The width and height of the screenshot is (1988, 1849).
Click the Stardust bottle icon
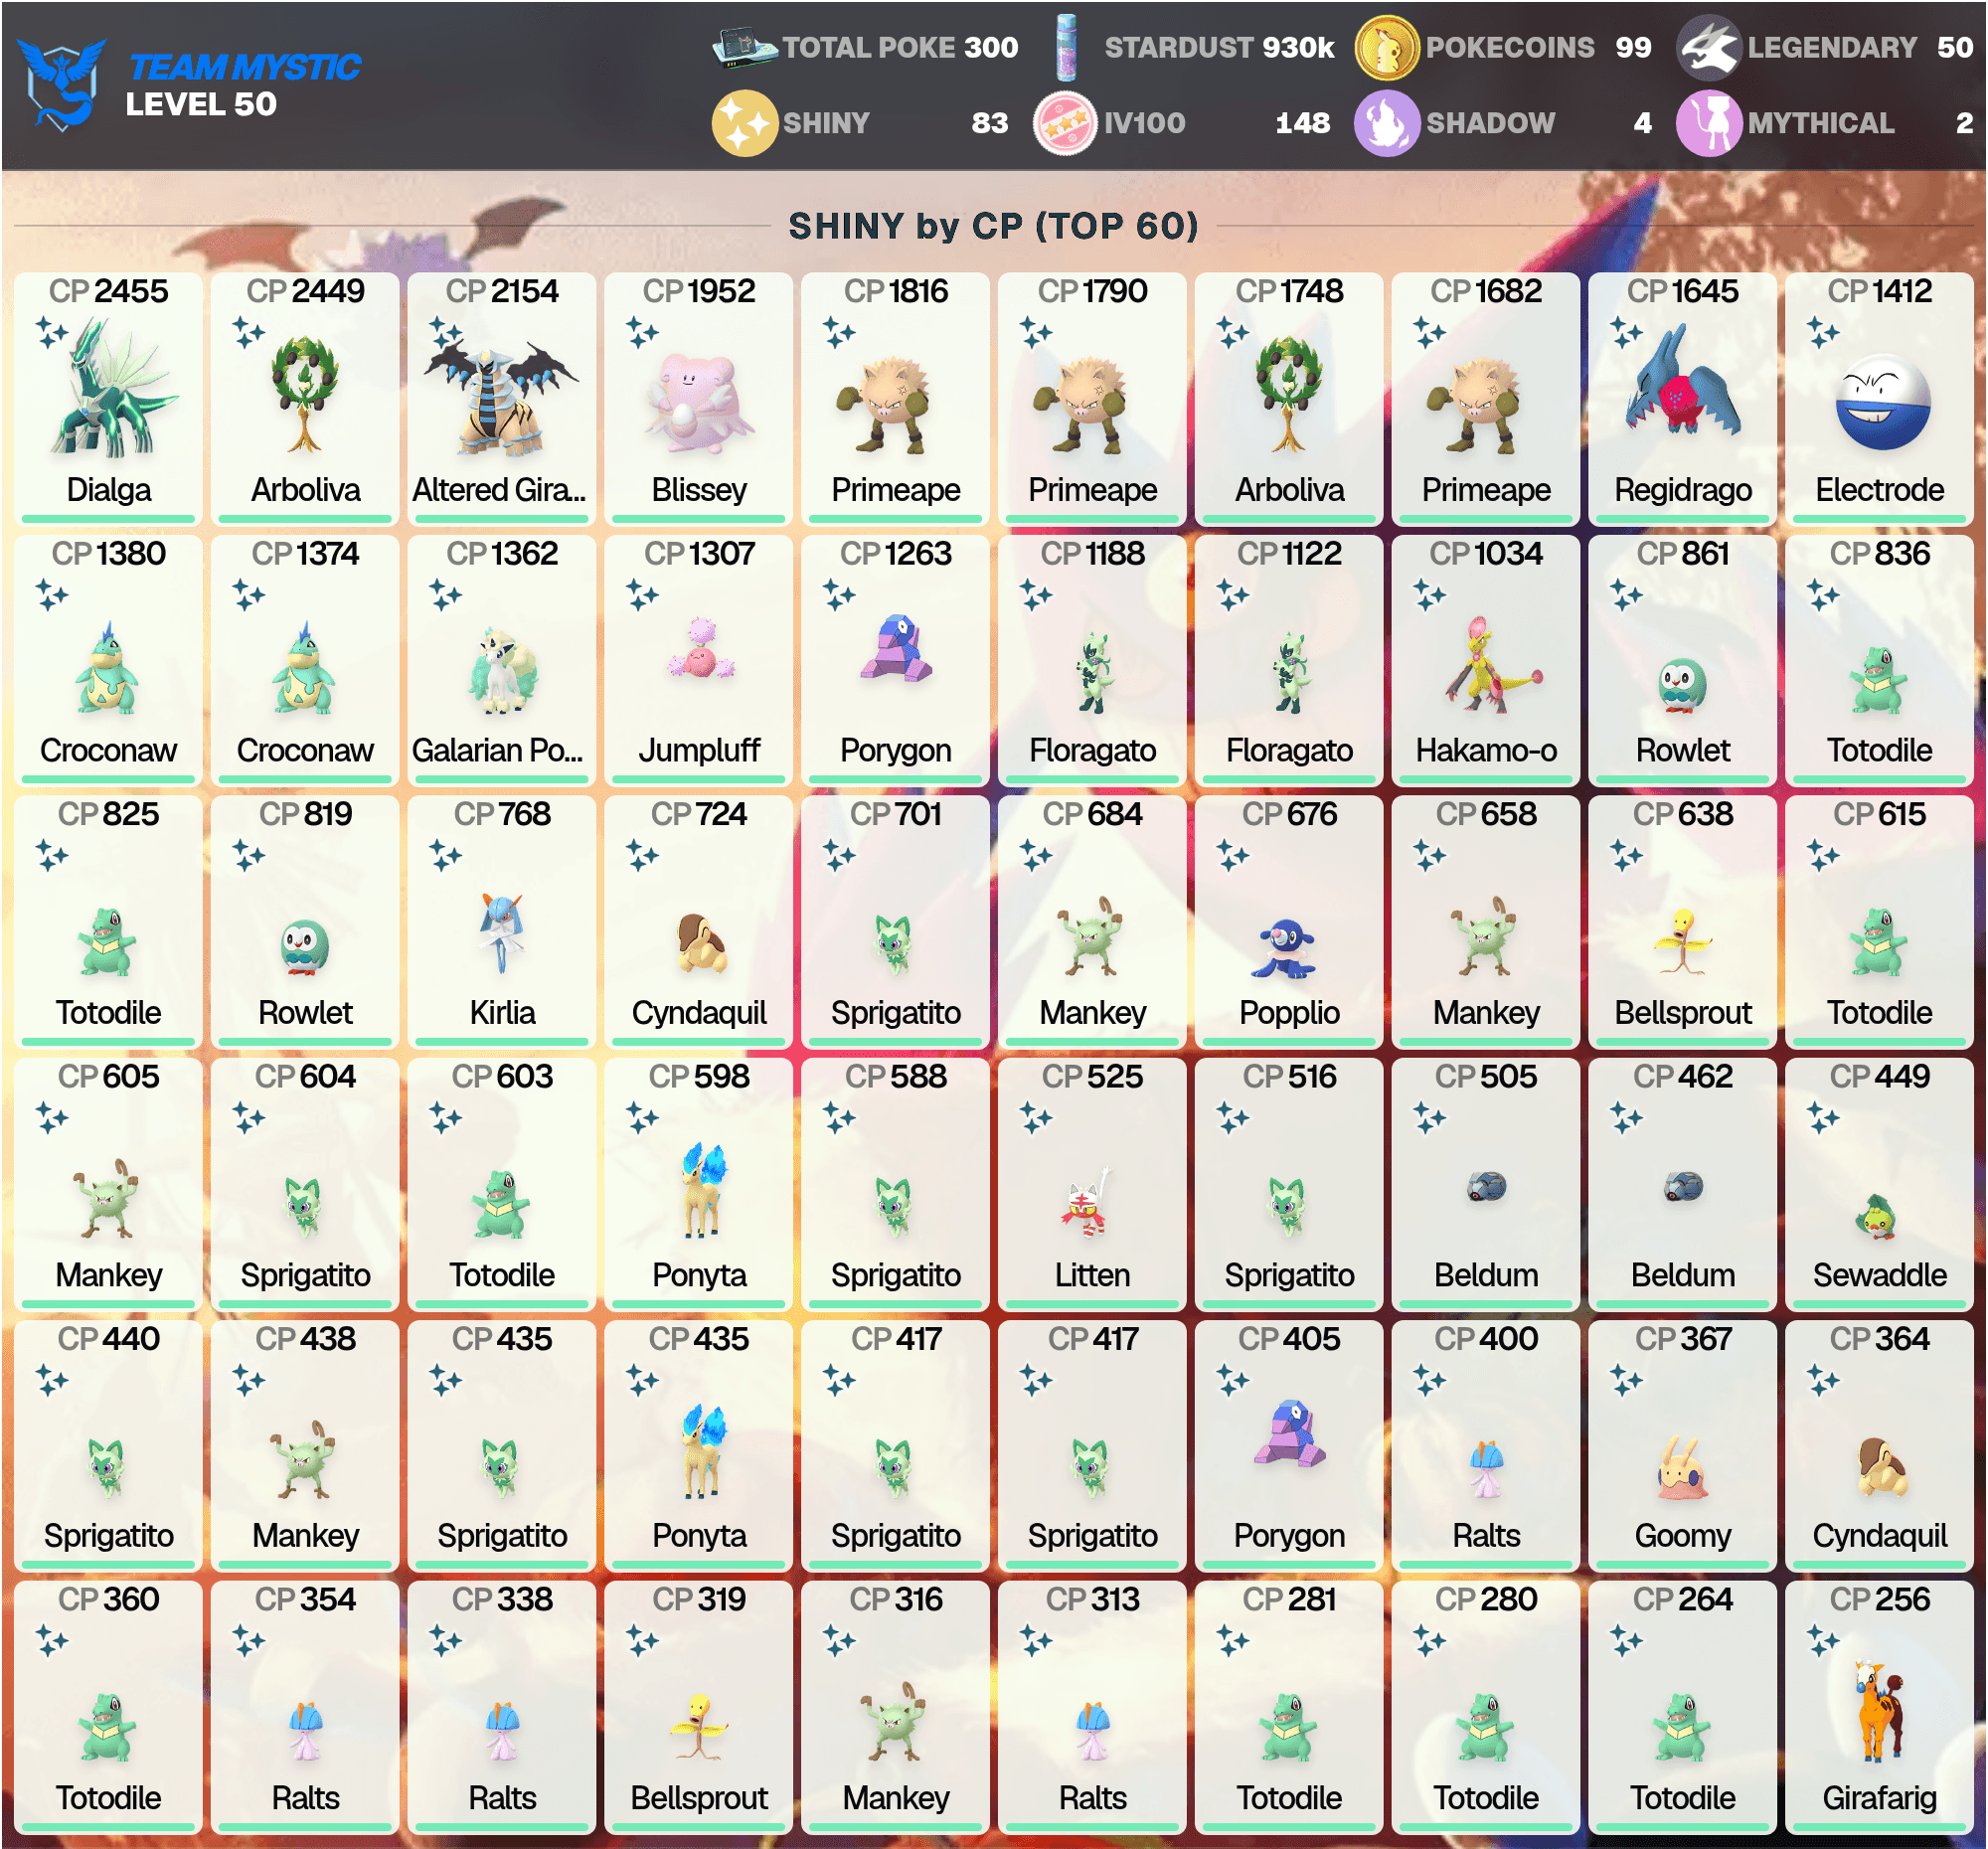coord(1067,47)
